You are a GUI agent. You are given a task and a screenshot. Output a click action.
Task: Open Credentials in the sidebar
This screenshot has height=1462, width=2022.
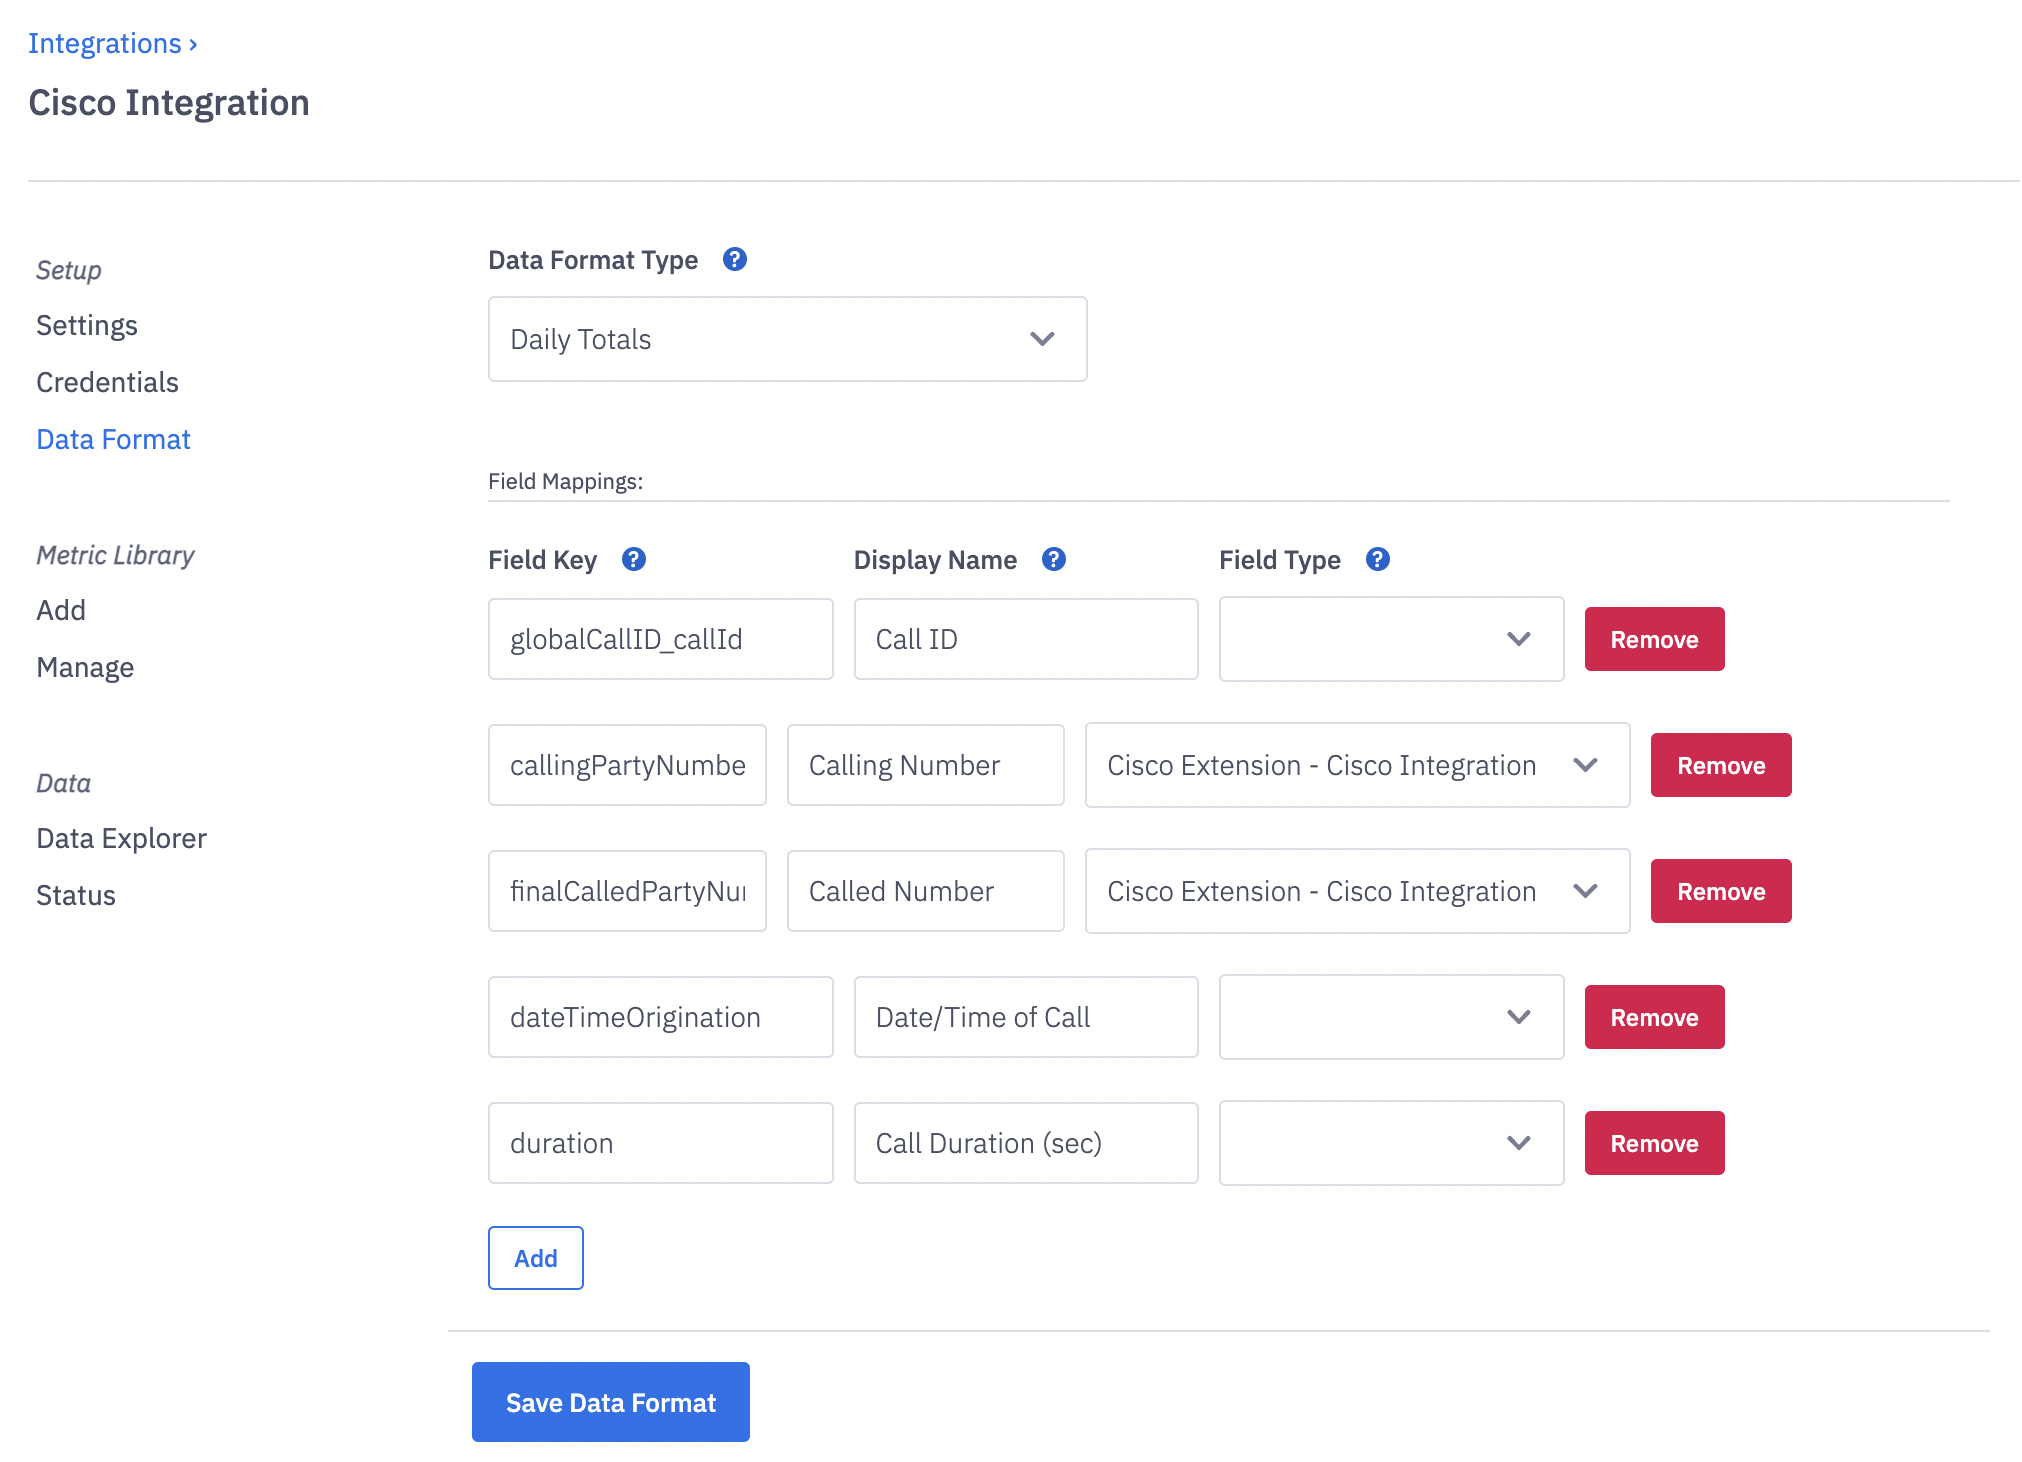pos(107,382)
